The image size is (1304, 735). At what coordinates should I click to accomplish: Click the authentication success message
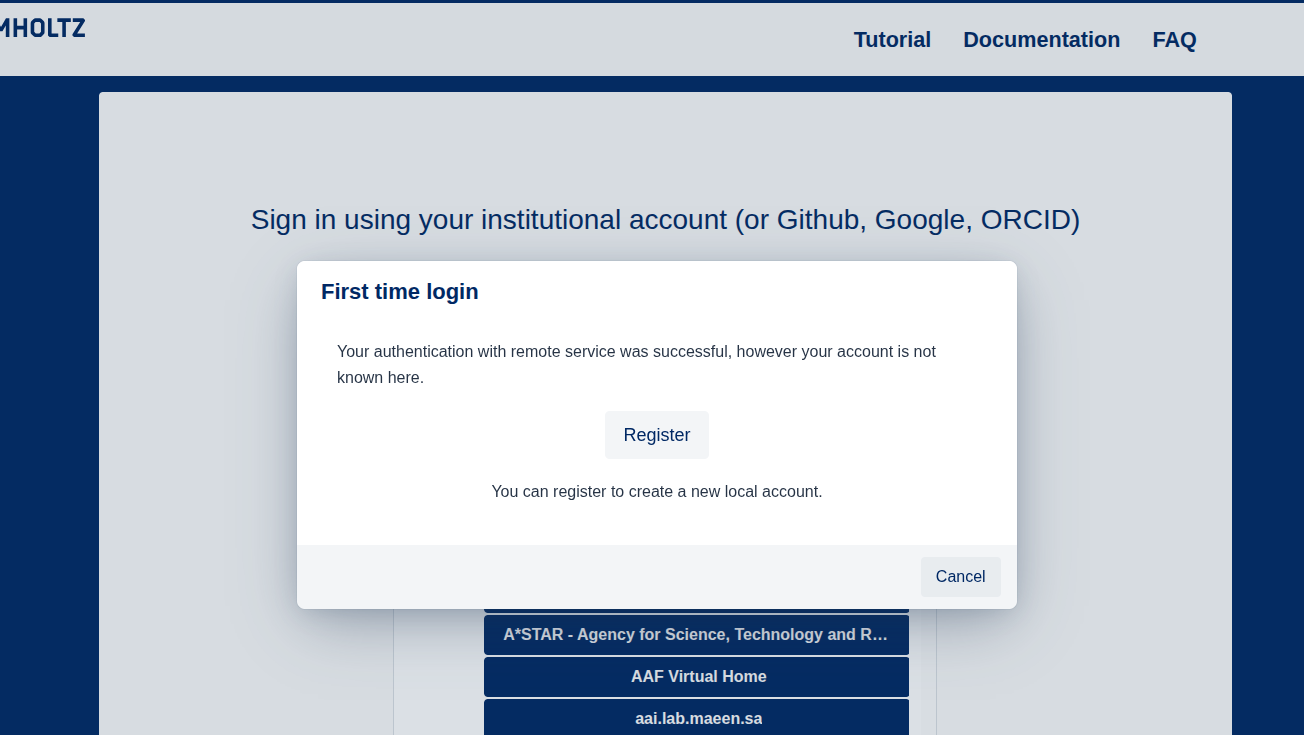click(636, 364)
